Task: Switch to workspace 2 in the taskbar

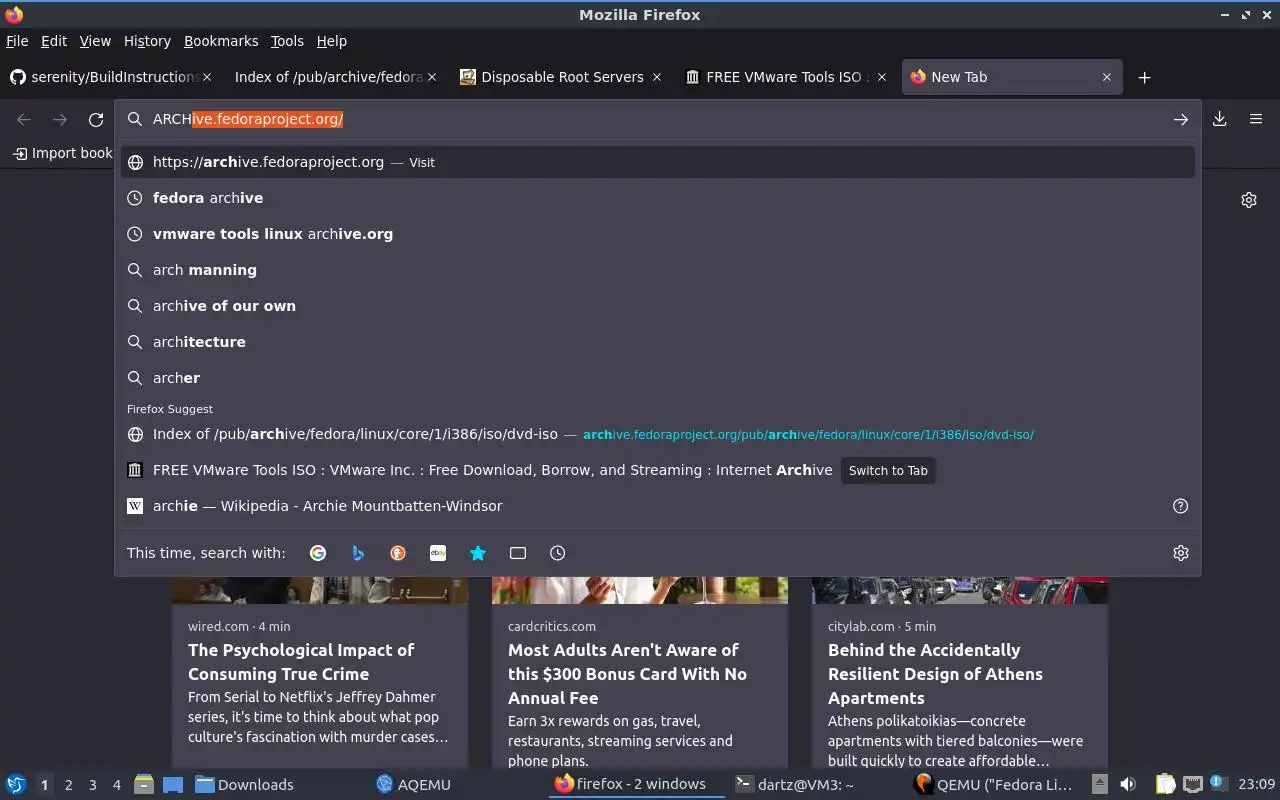Action: 69,785
